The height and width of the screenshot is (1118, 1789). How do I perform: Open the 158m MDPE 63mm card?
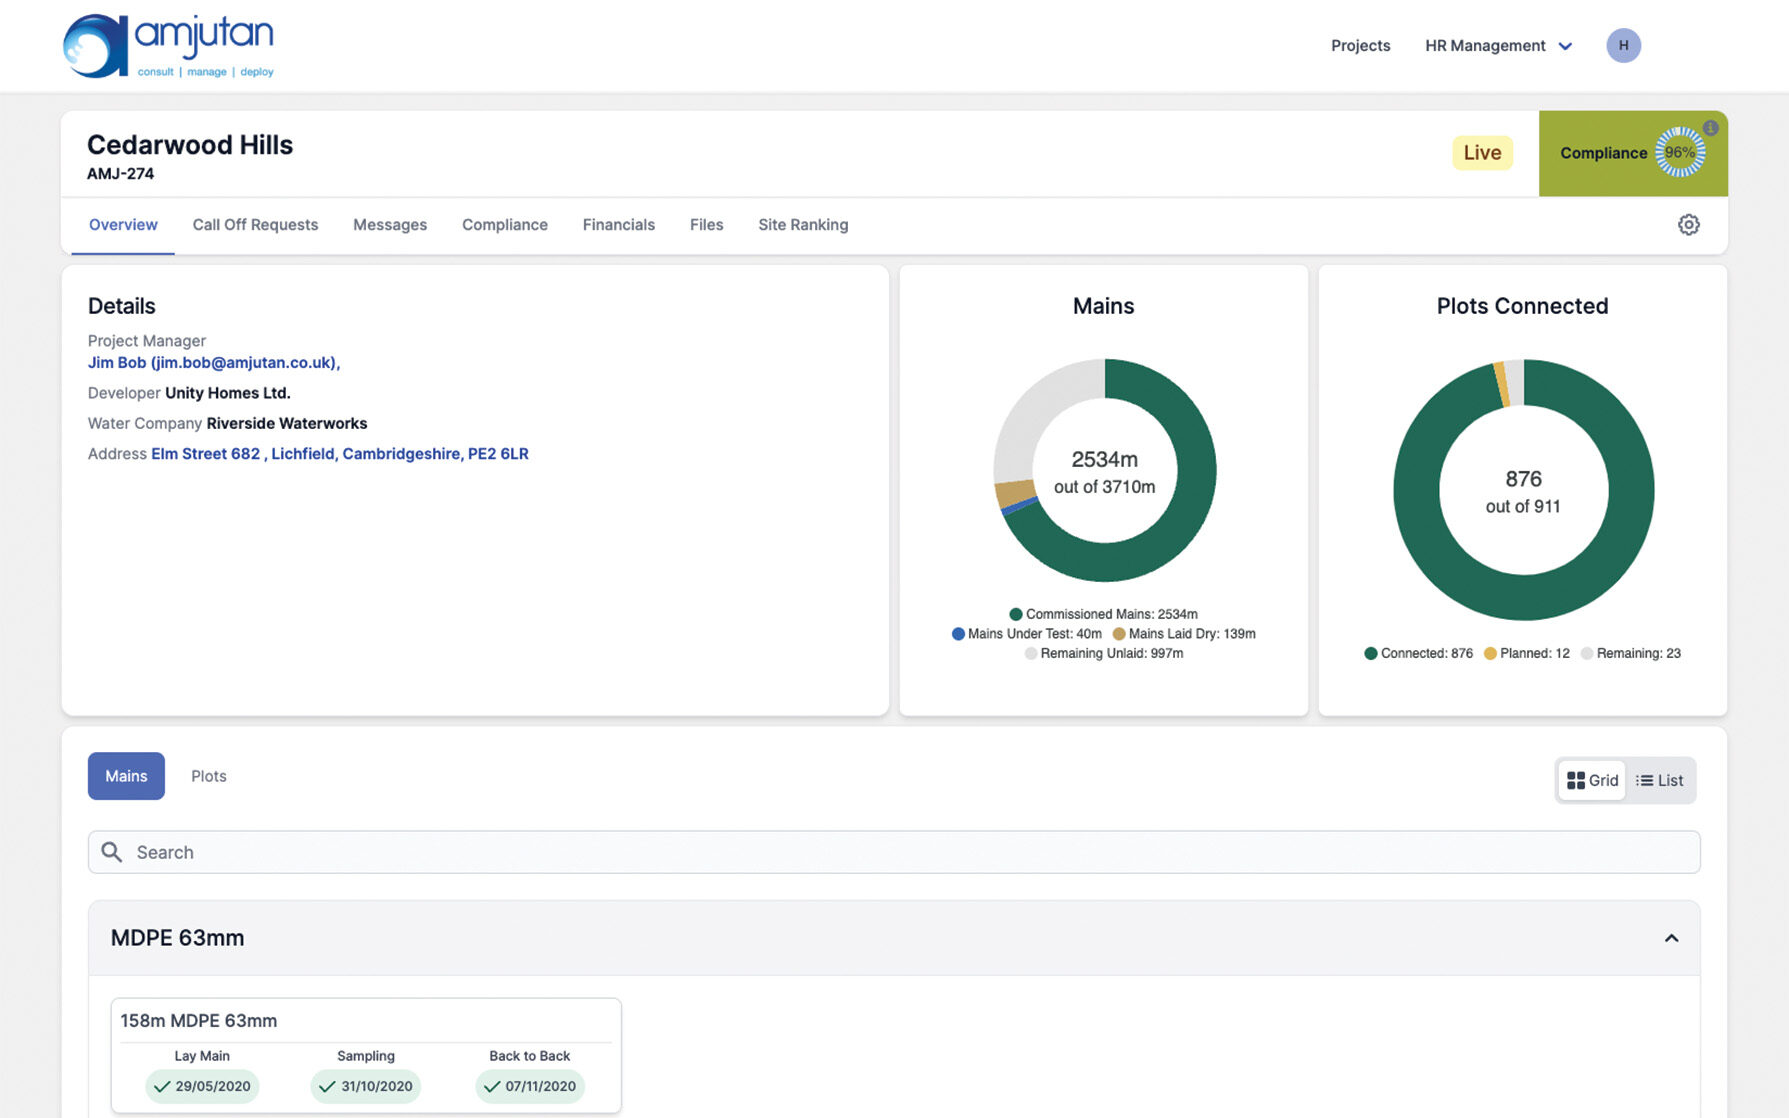tap(199, 1021)
